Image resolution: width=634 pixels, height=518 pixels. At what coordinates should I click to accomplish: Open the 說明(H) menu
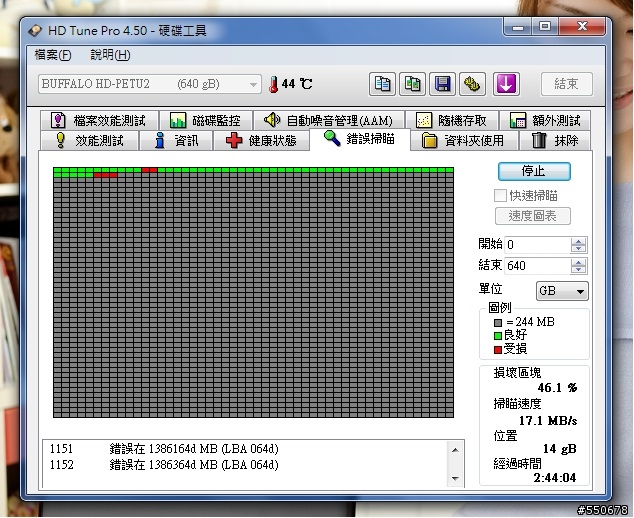pyautogui.click(x=110, y=55)
